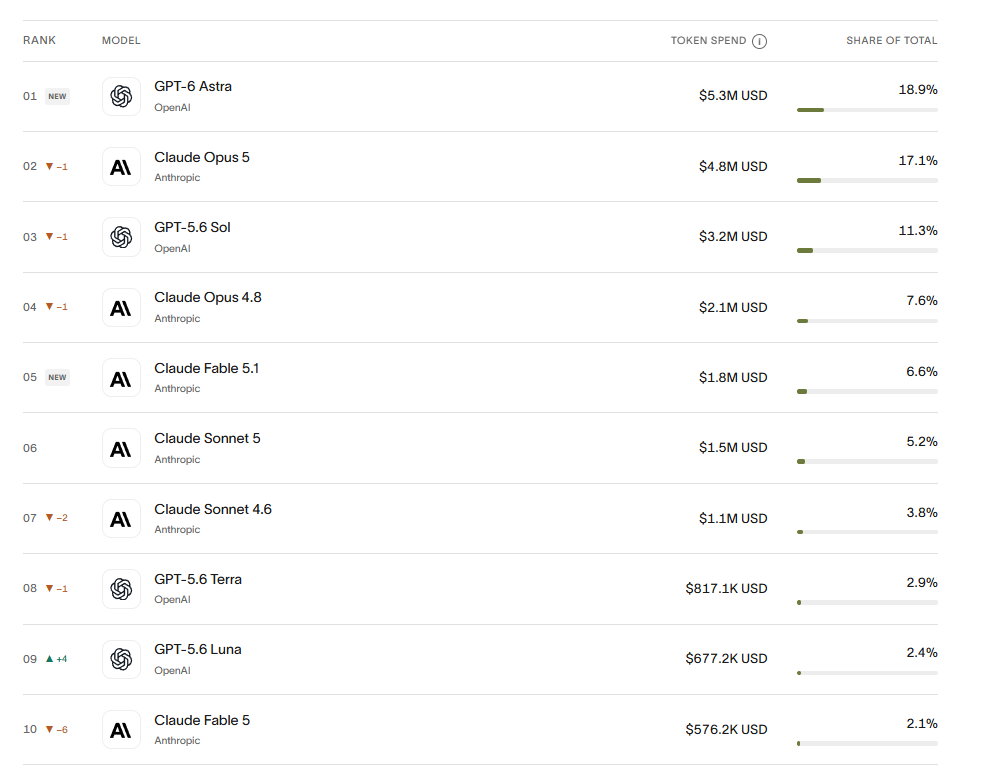The image size is (992, 767).
Task: Click the Anthropic logo beside Claude Opus 5
Action: [x=121, y=167]
